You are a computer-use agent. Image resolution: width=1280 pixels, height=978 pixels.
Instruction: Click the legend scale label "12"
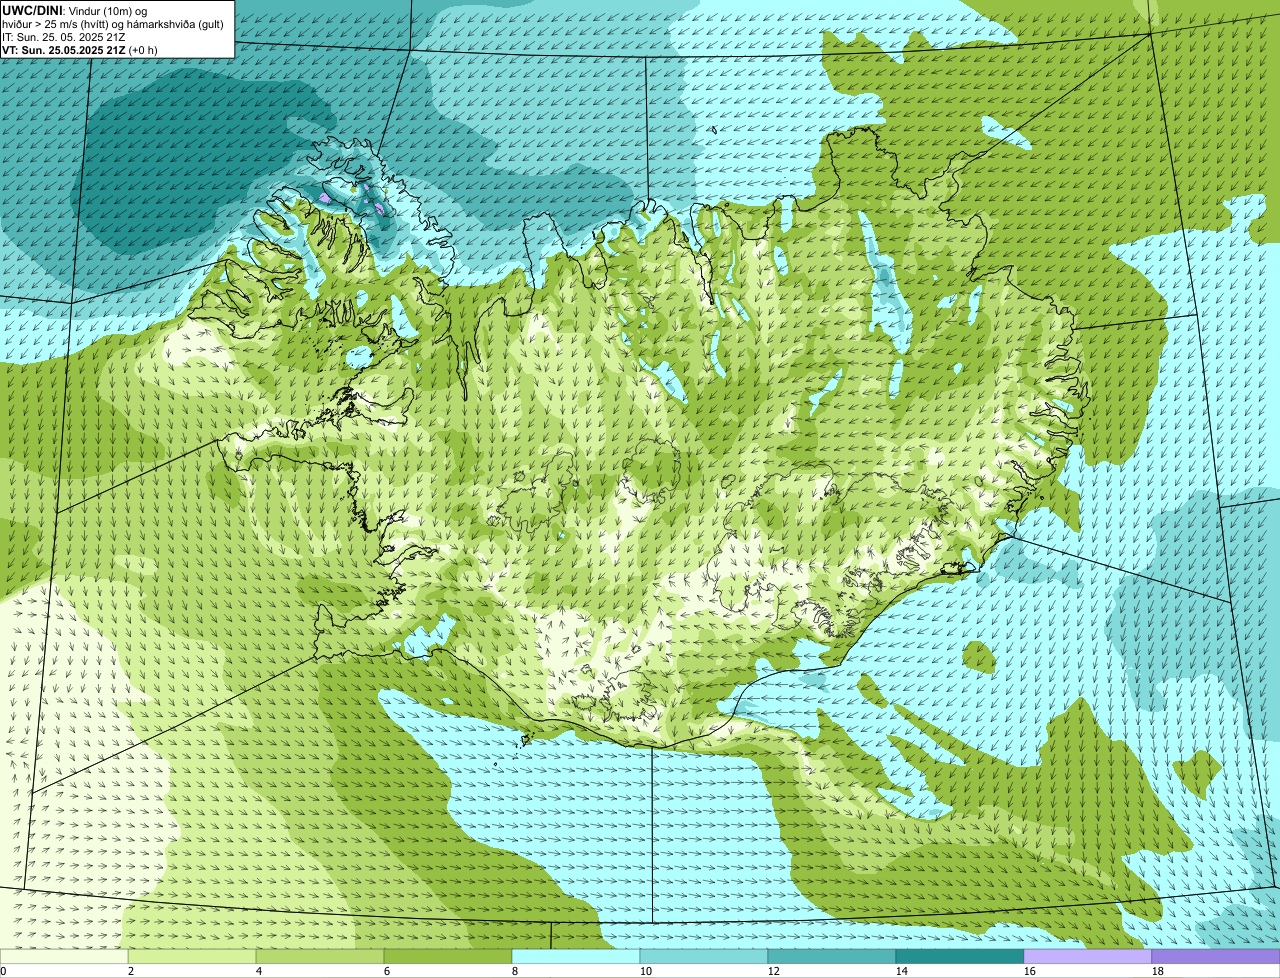click(x=774, y=971)
